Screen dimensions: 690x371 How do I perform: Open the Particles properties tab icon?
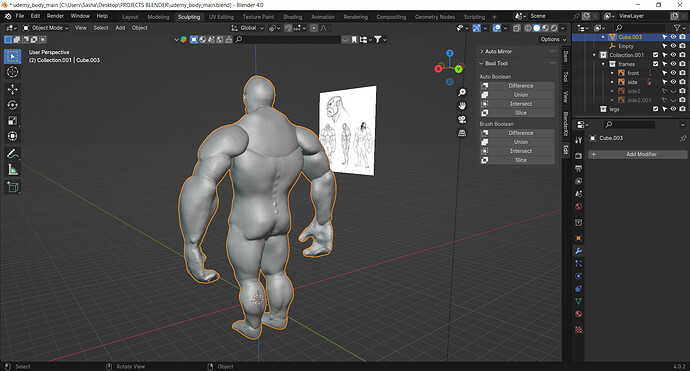579,264
